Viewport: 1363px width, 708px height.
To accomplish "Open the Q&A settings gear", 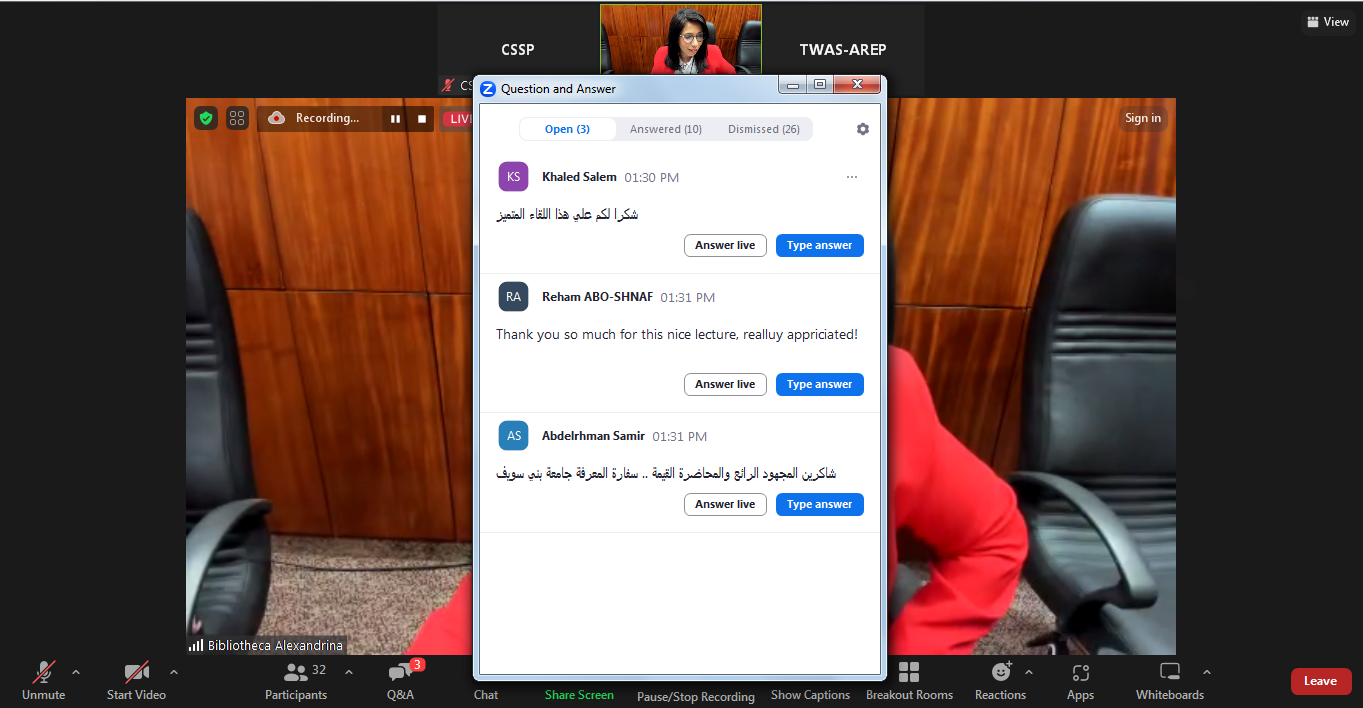I will pos(863,129).
